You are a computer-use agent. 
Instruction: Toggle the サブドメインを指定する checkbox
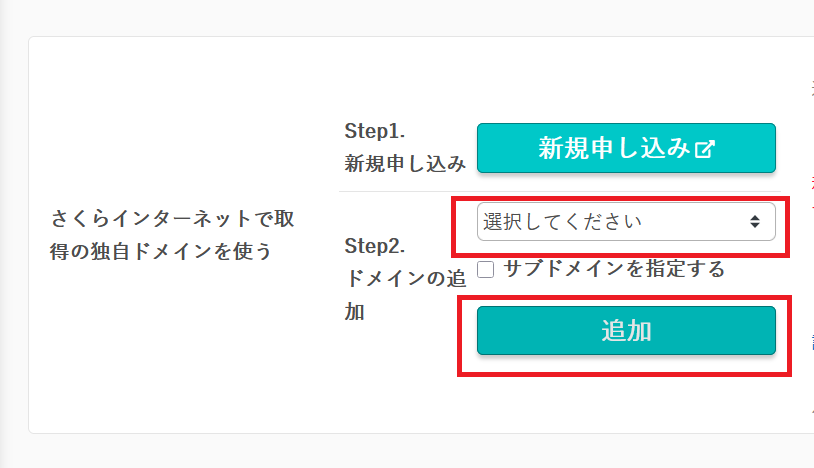pos(485,269)
